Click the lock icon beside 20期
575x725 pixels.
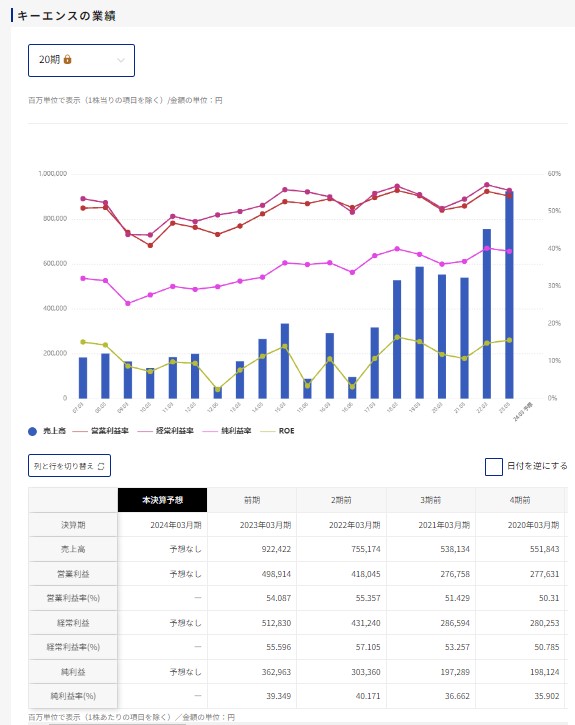point(67,59)
